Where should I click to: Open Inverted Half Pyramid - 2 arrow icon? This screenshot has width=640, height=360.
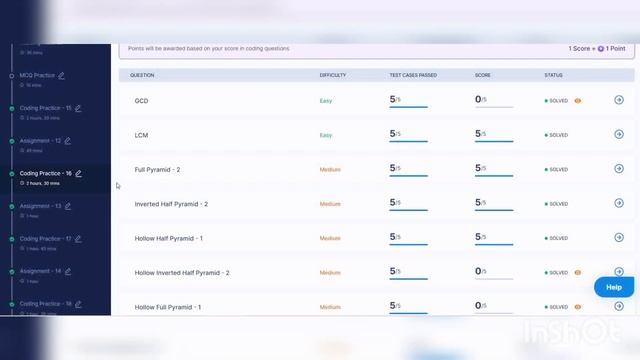[619, 203]
